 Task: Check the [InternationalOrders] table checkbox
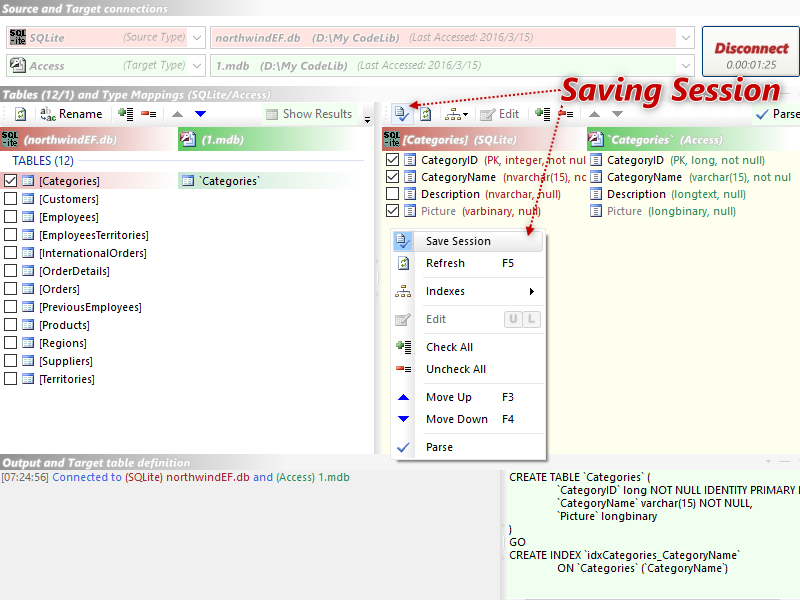pos(10,253)
